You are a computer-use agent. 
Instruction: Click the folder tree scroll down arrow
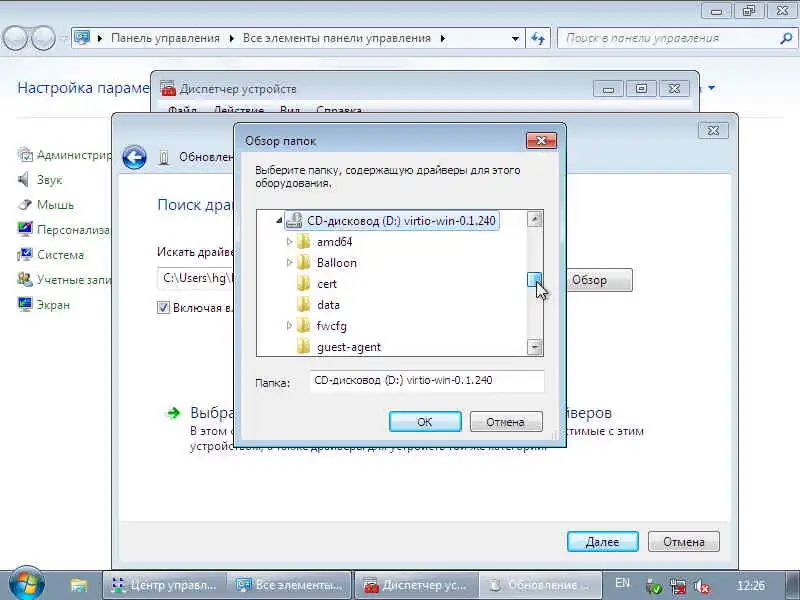pos(535,347)
